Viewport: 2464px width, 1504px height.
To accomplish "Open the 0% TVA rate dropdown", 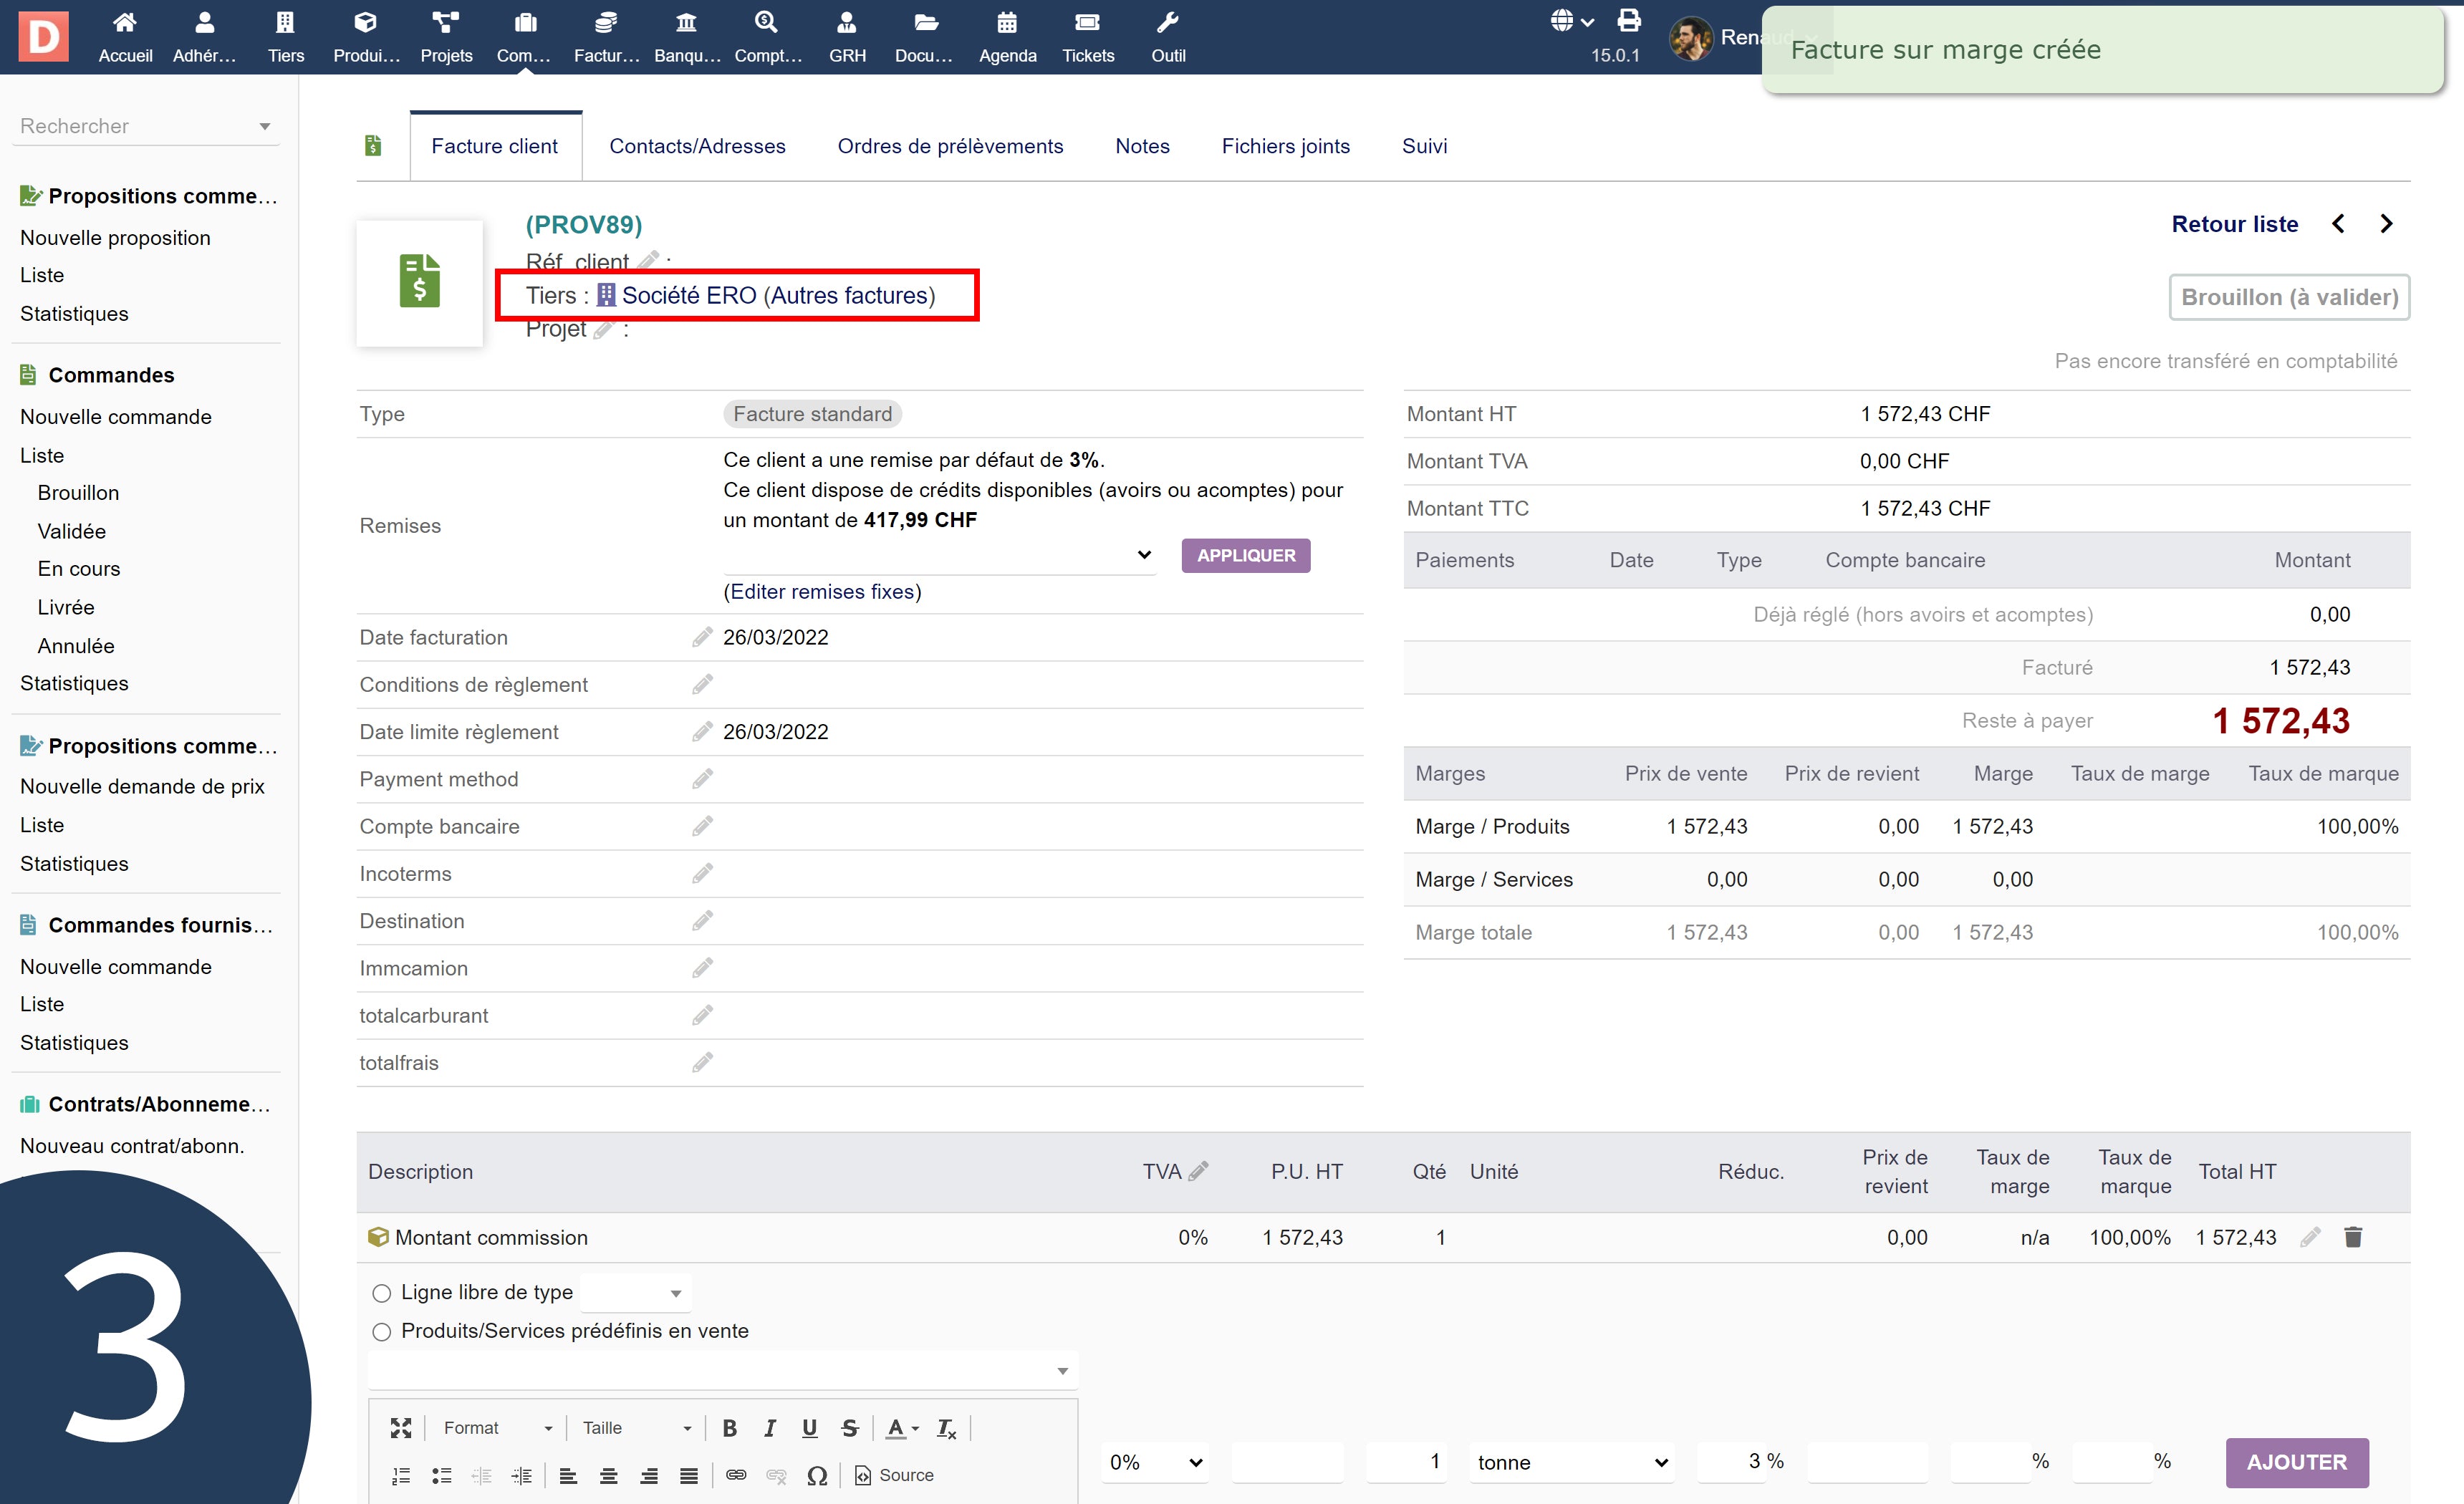I will tap(1154, 1462).
